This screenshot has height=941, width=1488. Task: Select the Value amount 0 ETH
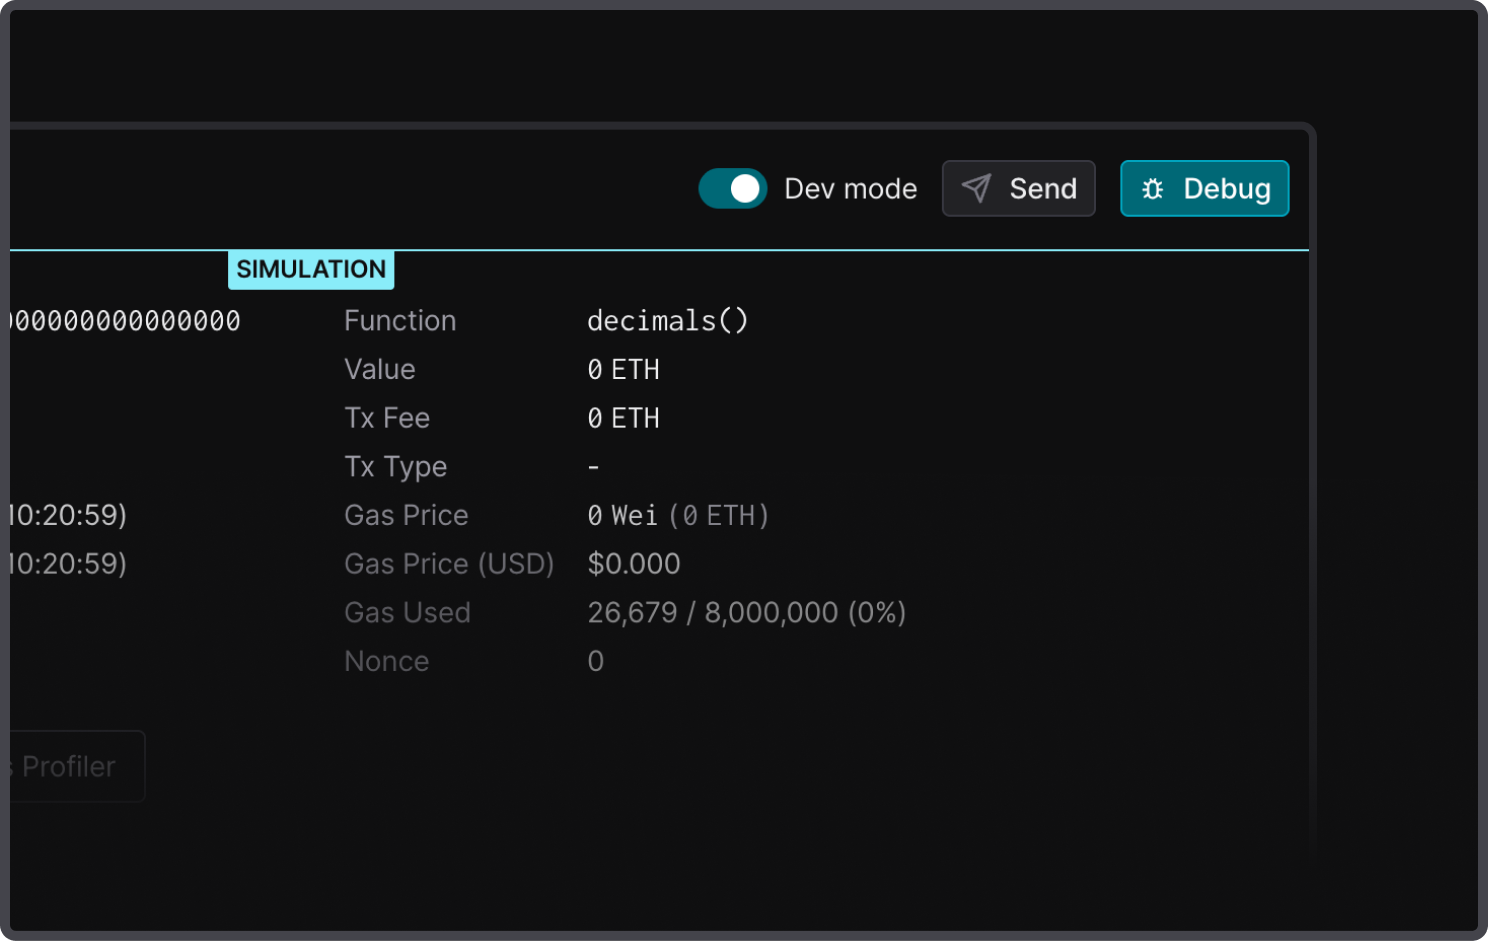tap(623, 370)
